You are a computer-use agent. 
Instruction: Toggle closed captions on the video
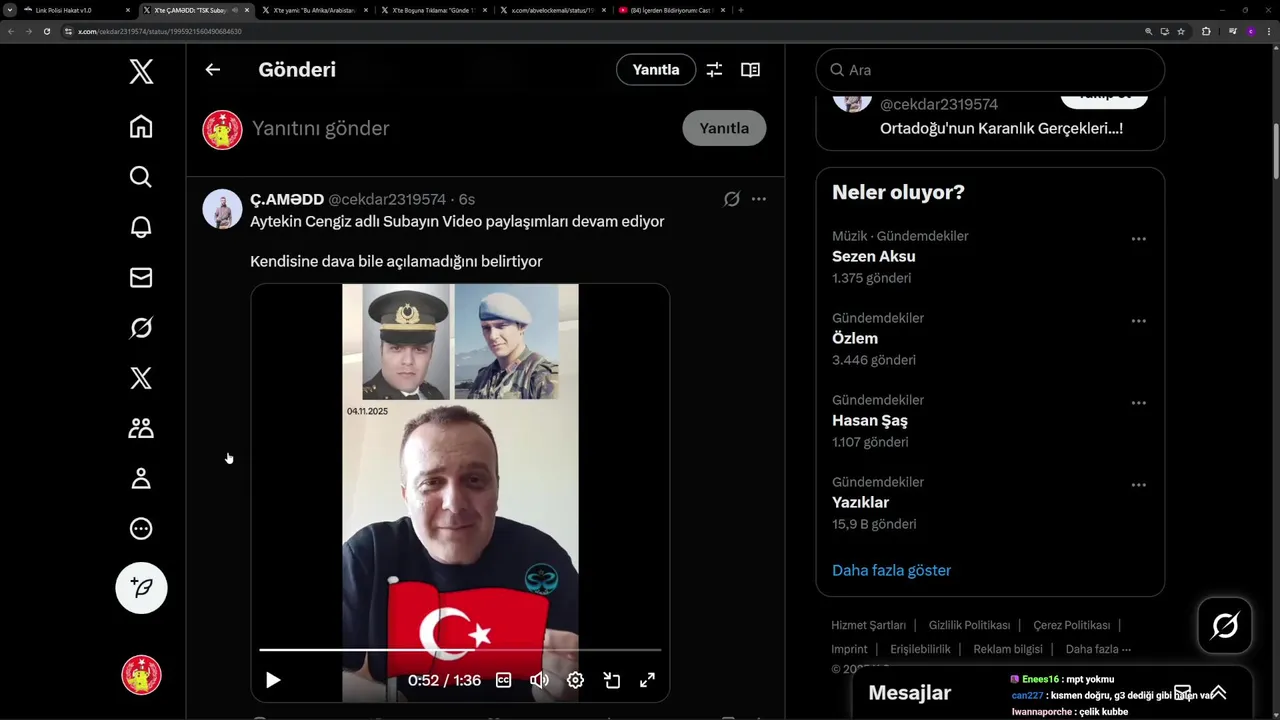504,680
